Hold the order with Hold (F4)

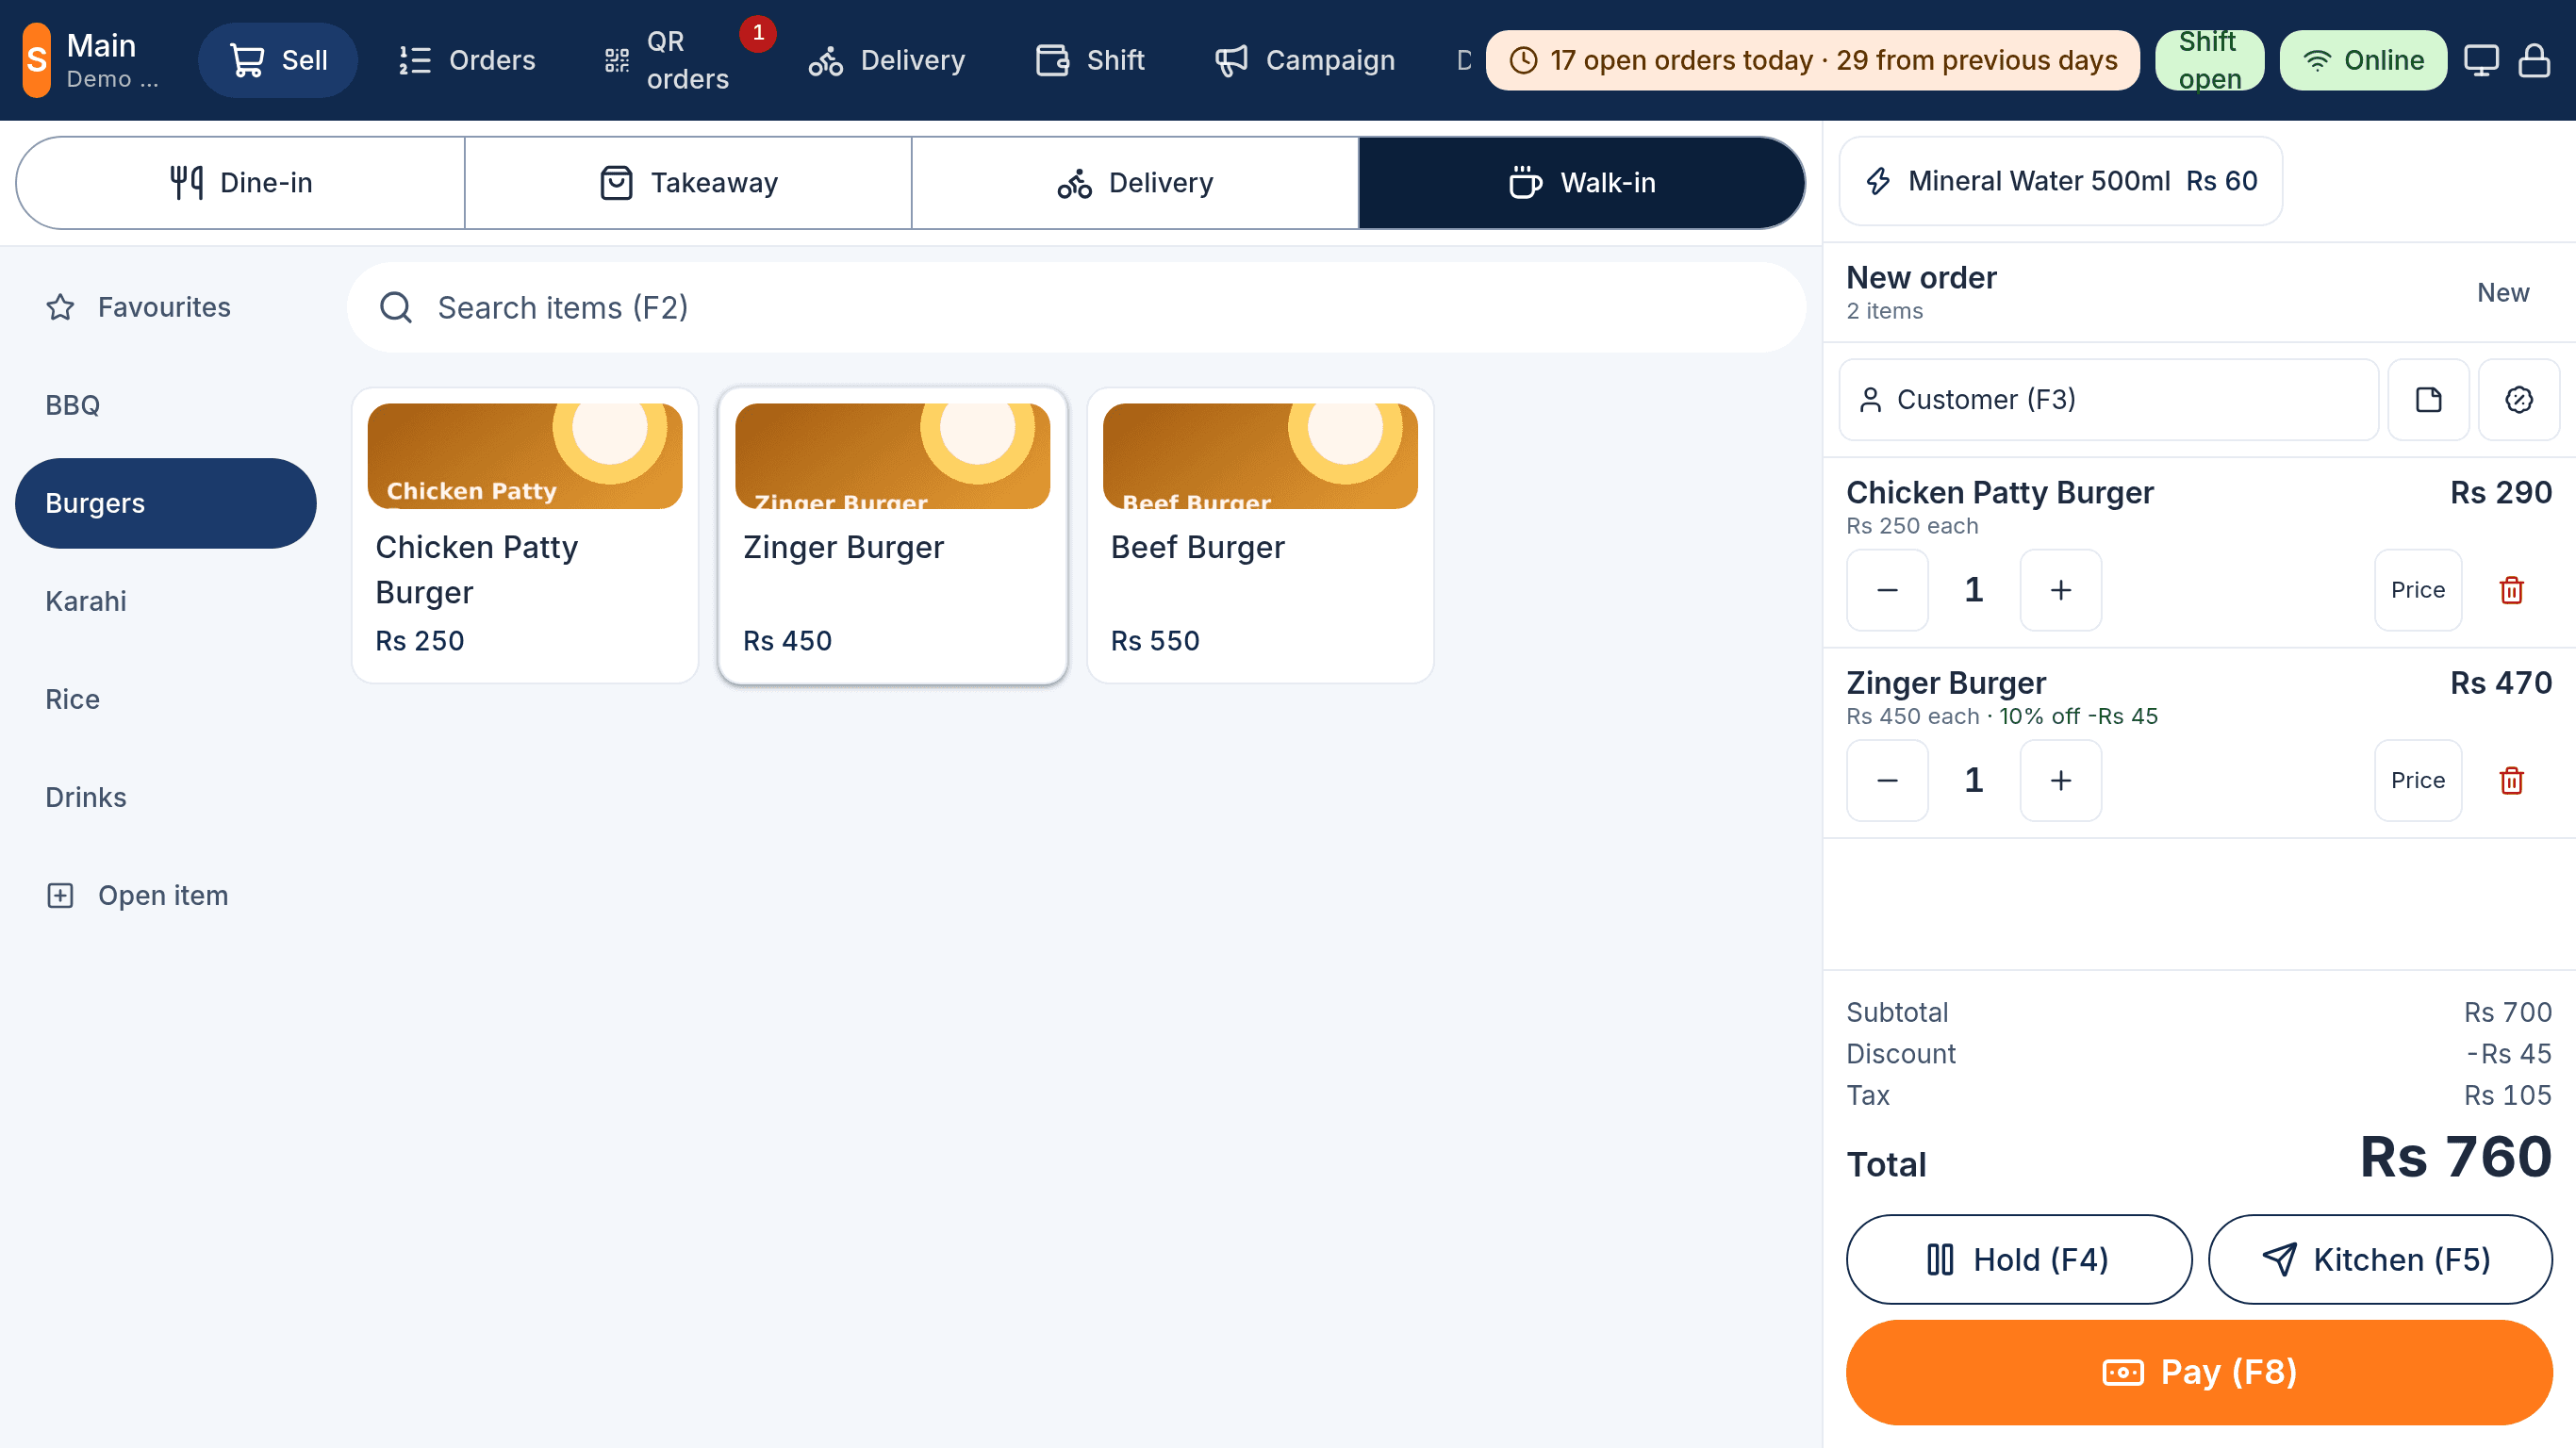pyautogui.click(x=2019, y=1259)
